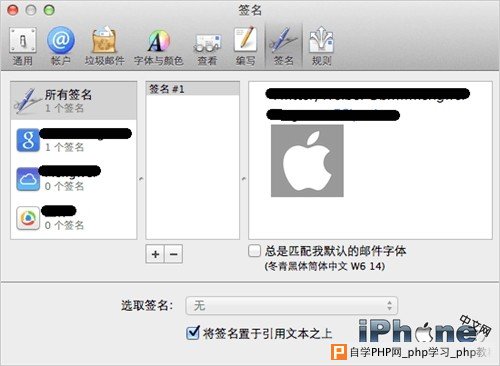The height and width of the screenshot is (366, 500).
Task: Open the 字体与颜色 fonts and colors pane
Action: point(159,46)
